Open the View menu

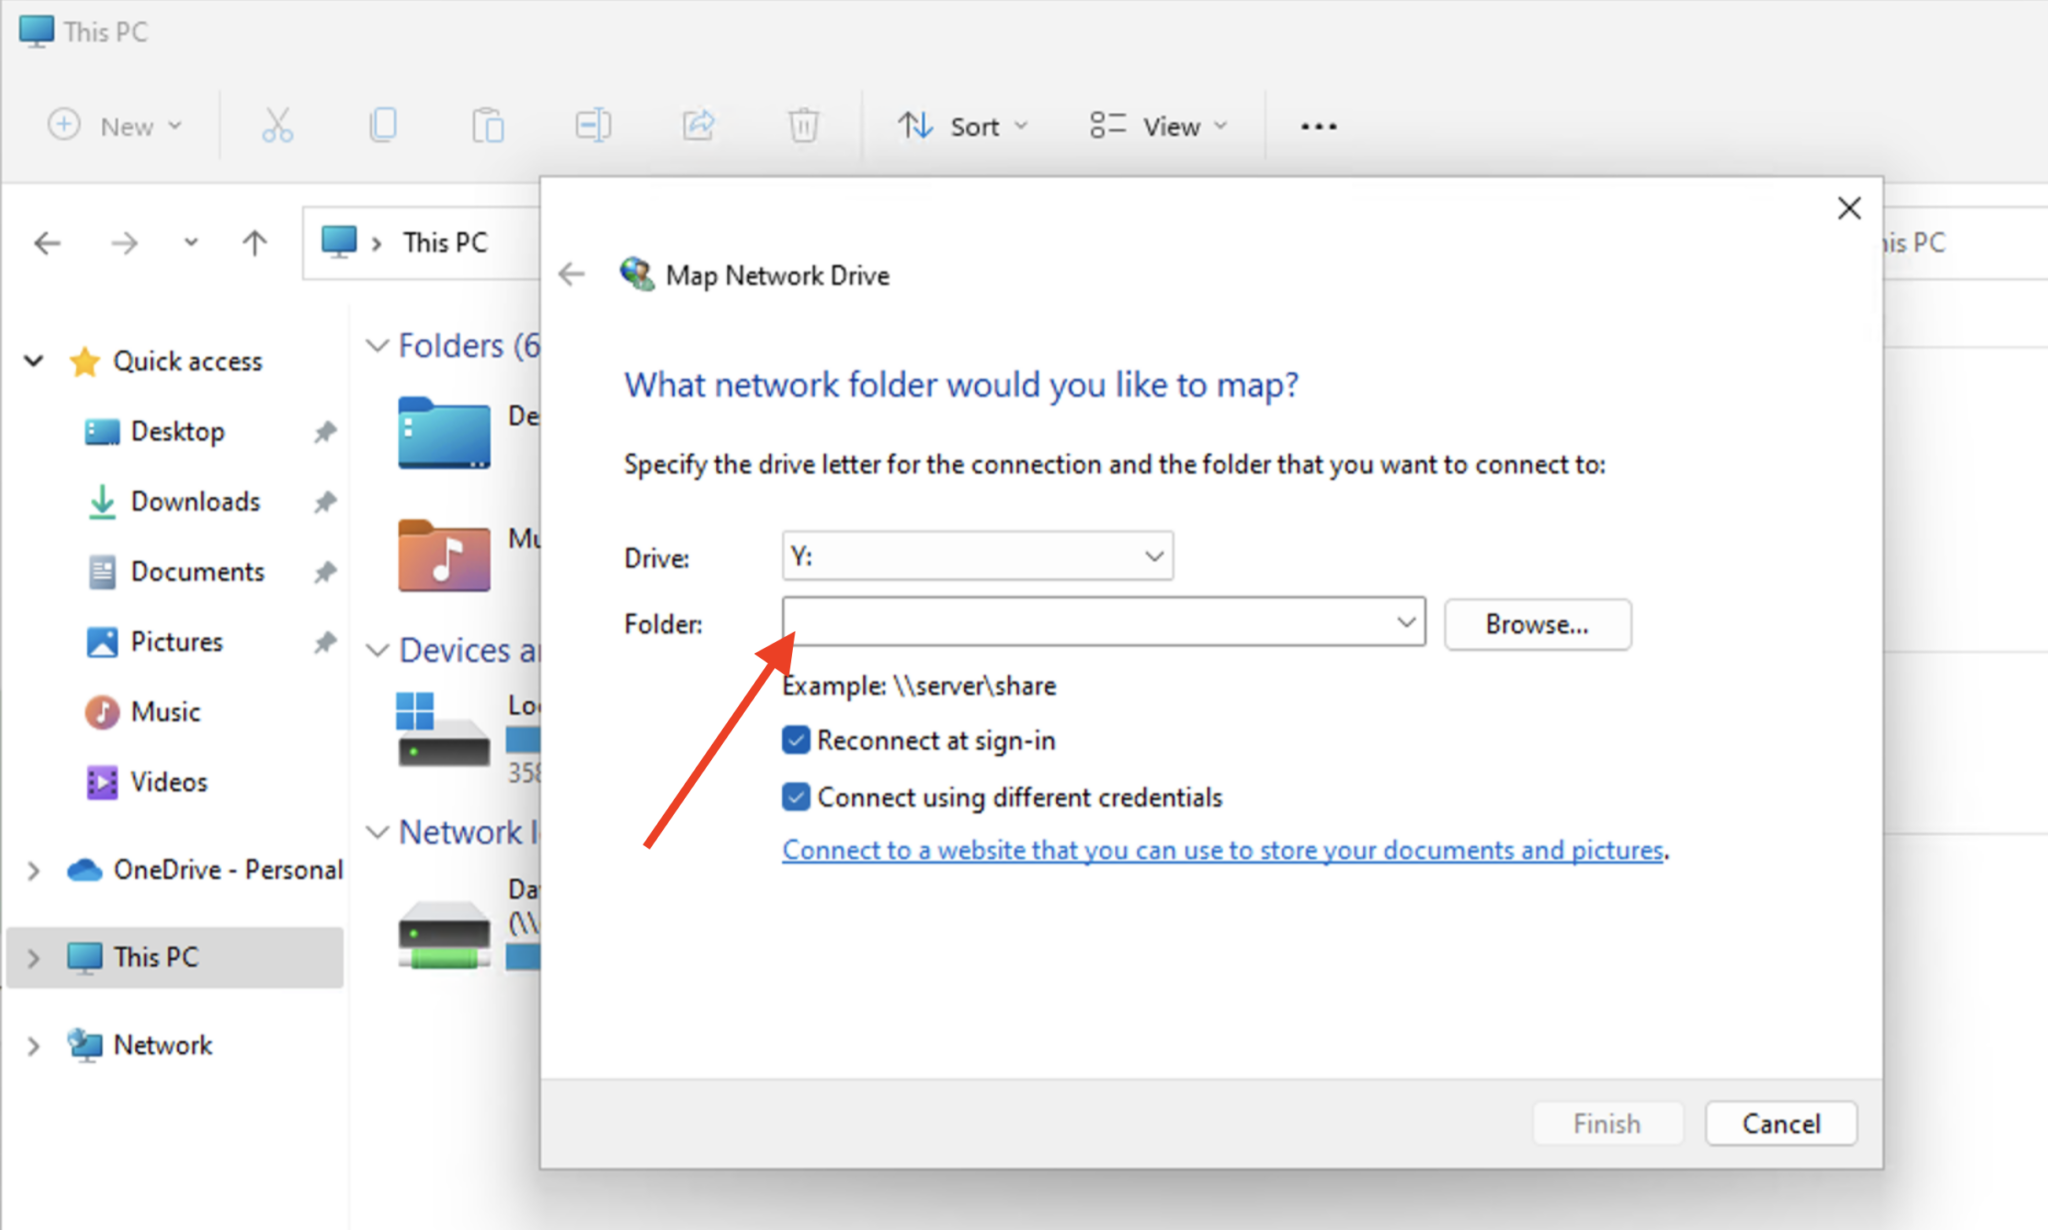click(1158, 126)
